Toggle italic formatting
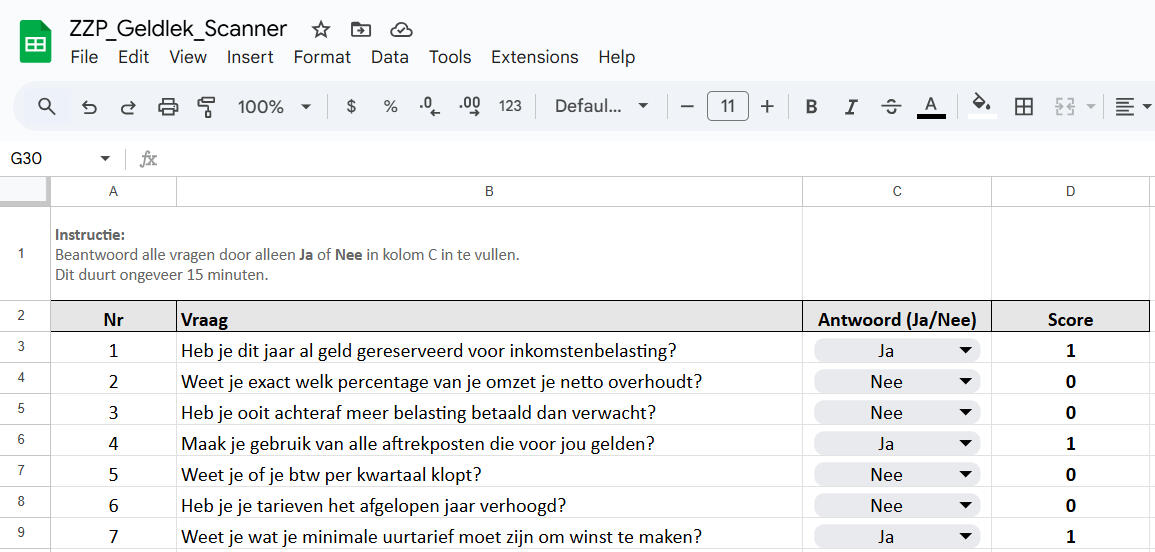Image resolution: width=1155 pixels, height=552 pixels. (x=851, y=107)
